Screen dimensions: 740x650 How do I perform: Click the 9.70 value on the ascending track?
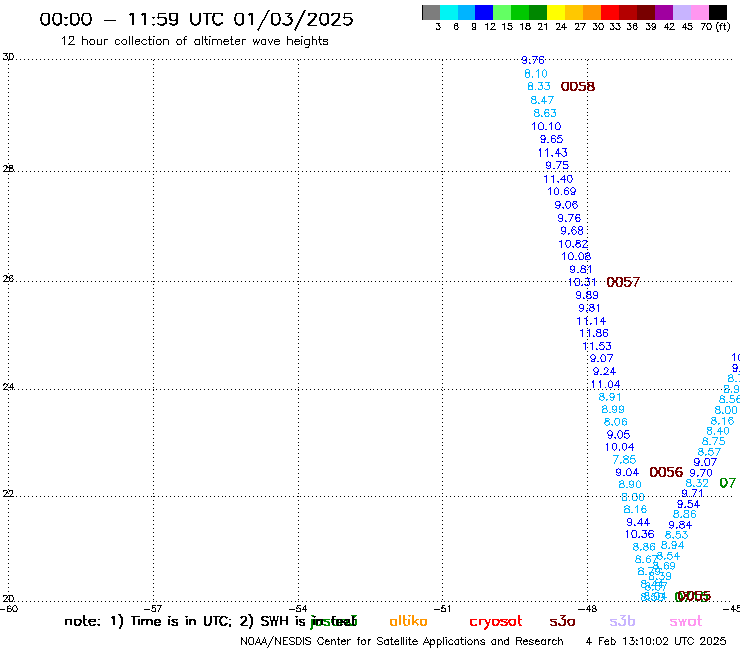tap(701, 473)
